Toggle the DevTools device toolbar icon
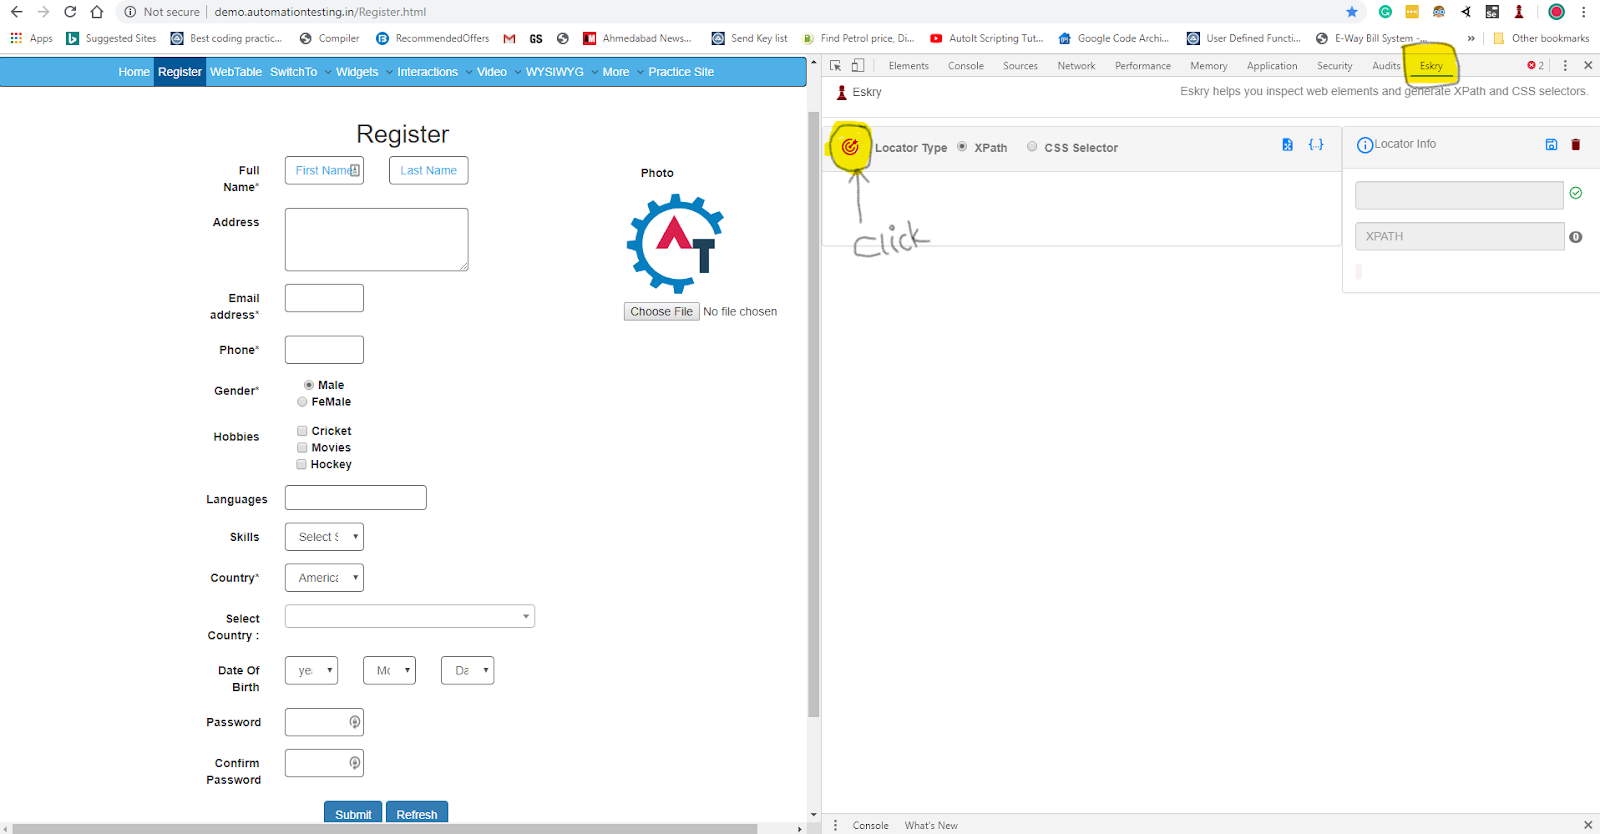The image size is (1600, 834). coord(858,66)
